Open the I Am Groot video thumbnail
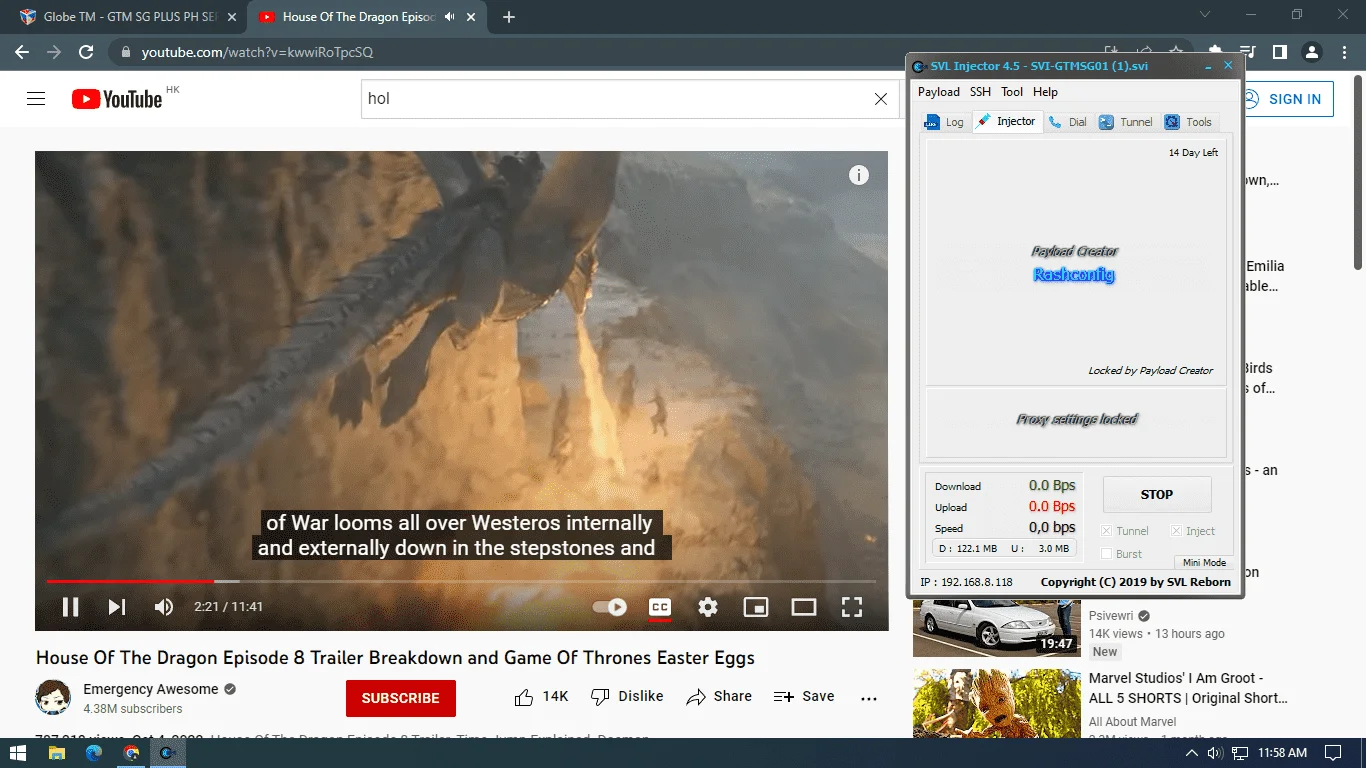 point(997,704)
